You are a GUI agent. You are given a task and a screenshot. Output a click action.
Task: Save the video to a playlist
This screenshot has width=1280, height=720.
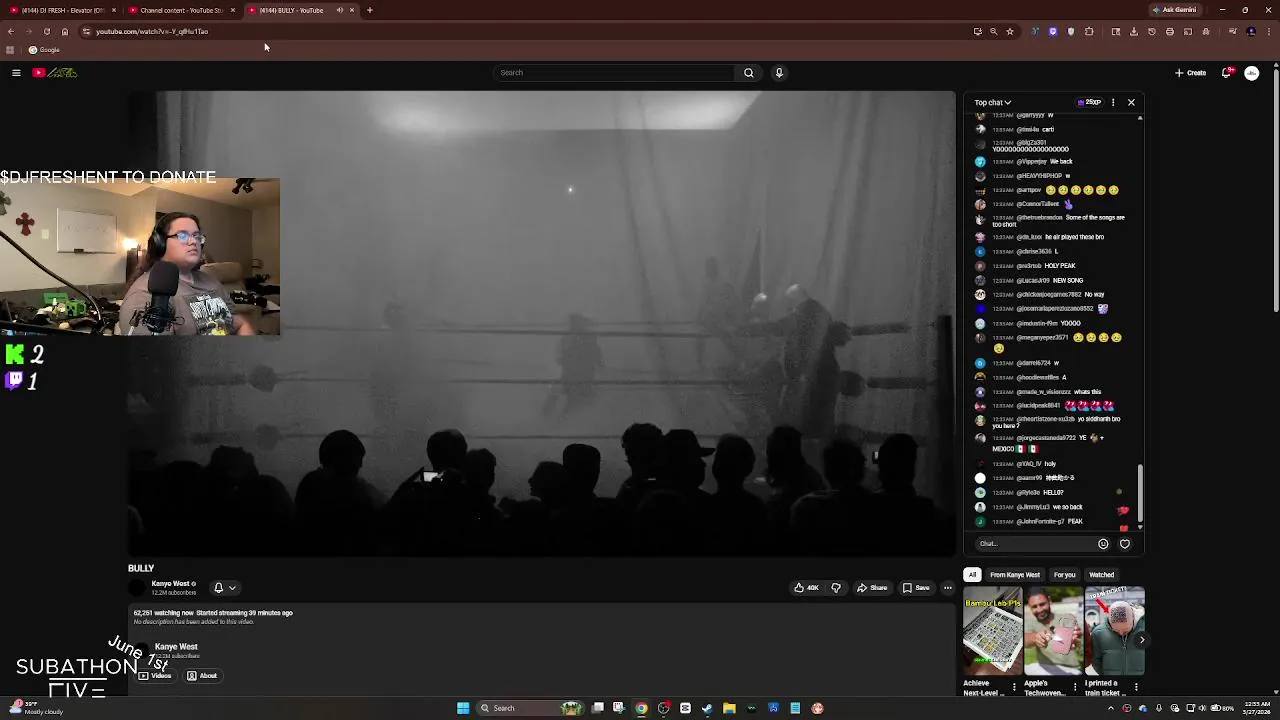pyautogui.click(x=916, y=588)
